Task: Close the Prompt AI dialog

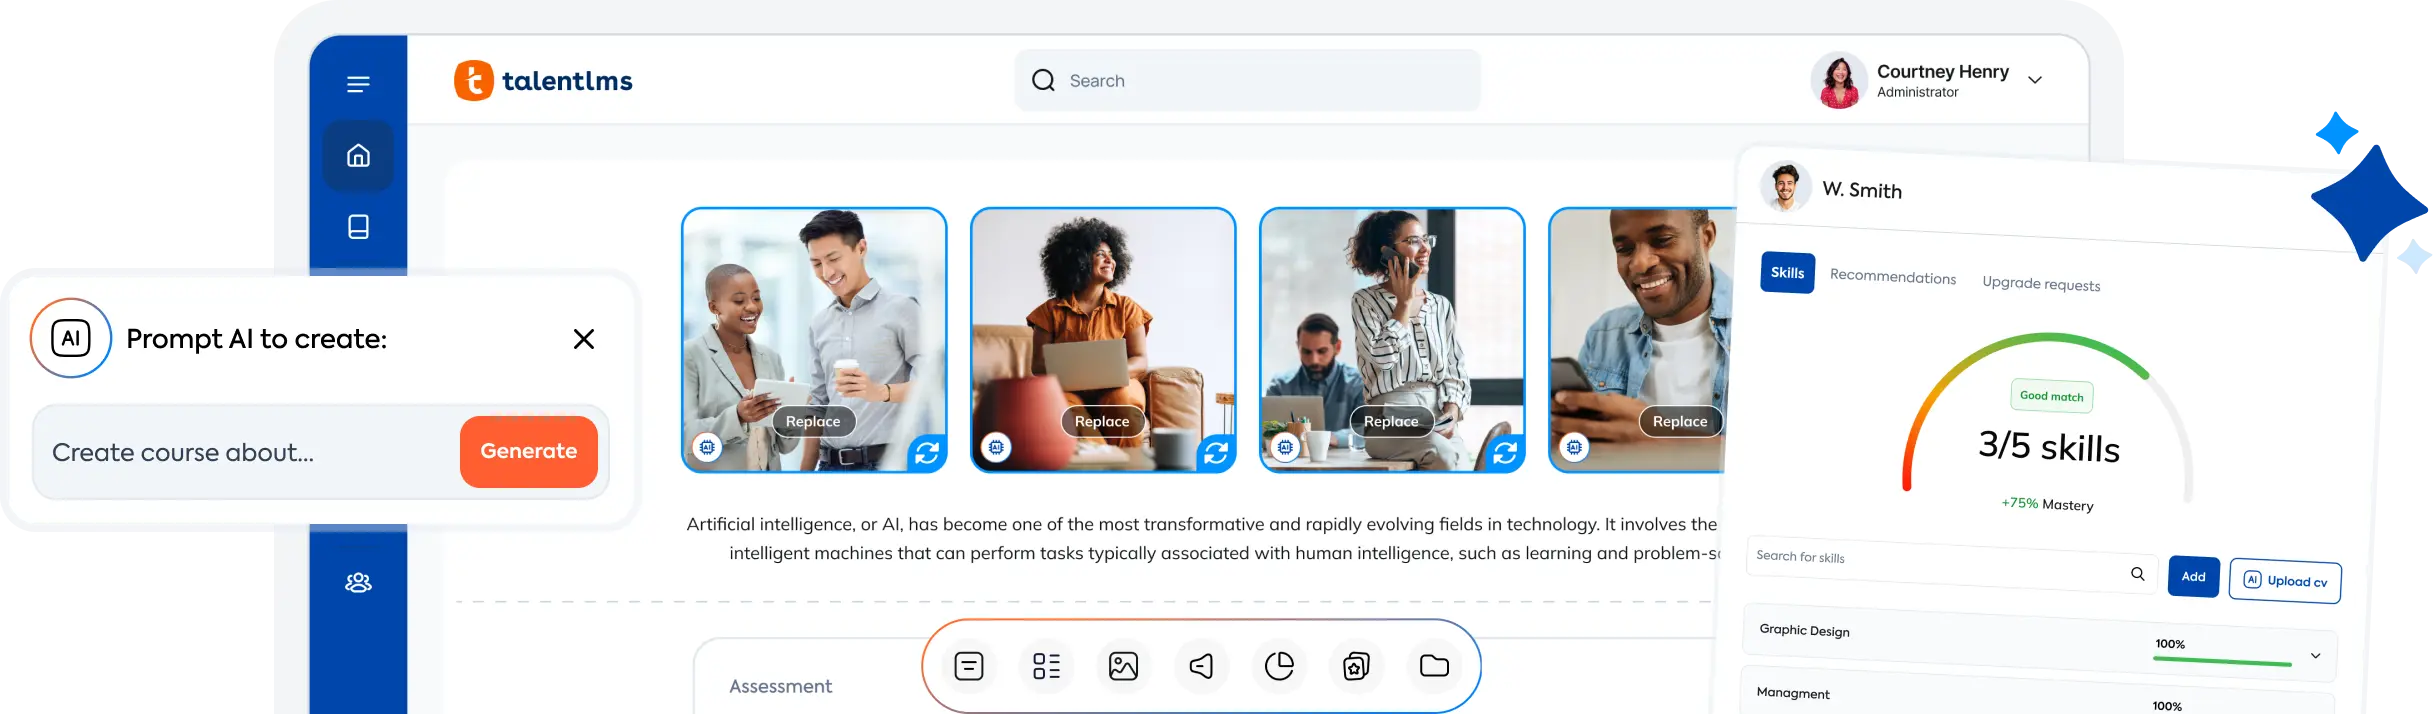Action: coord(584,339)
